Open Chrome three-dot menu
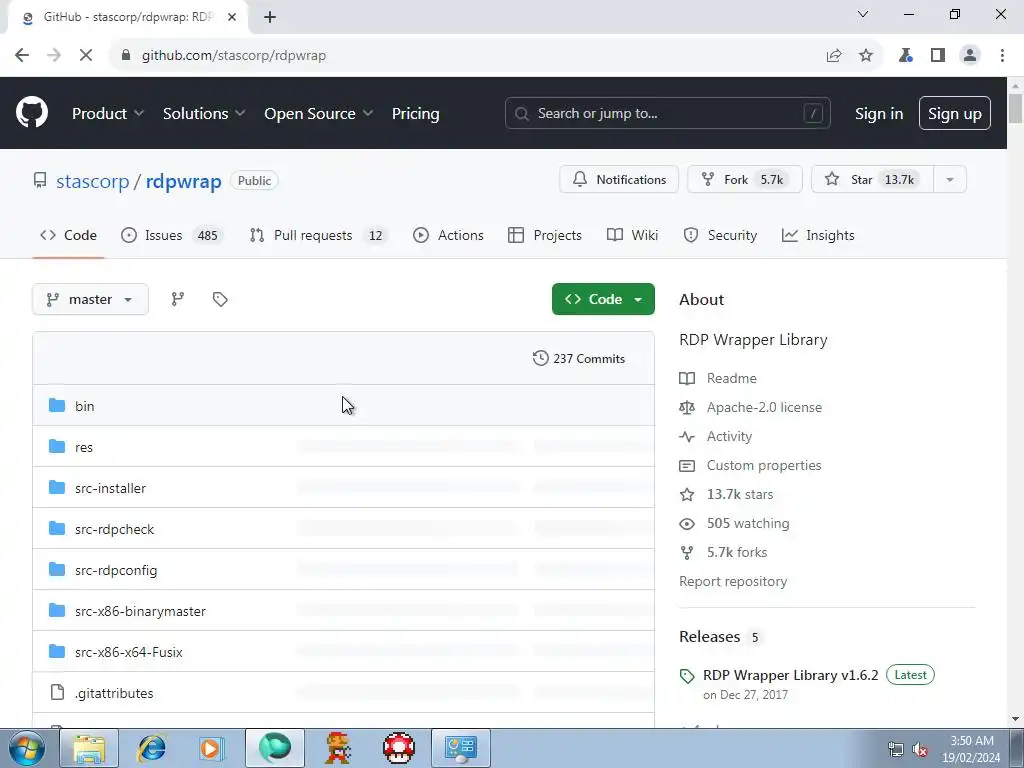The image size is (1024, 768). (x=1002, y=56)
